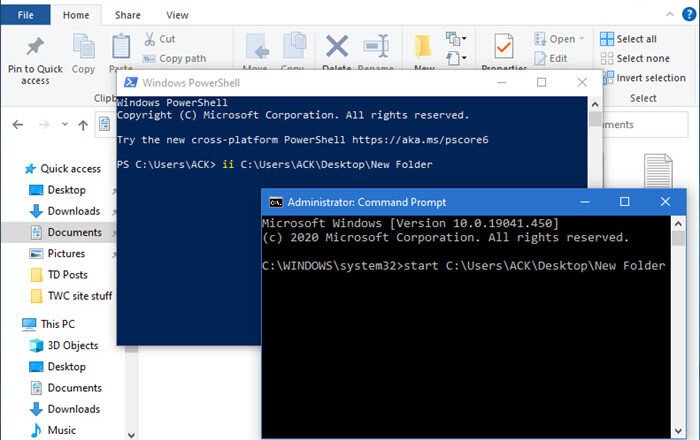Close the Windows PowerShell window
700x440 pixels.
pos(582,83)
